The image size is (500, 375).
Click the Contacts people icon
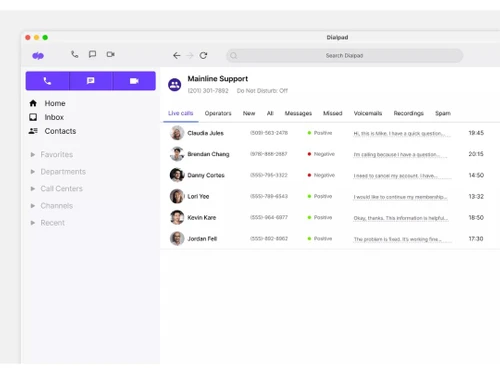[33, 131]
